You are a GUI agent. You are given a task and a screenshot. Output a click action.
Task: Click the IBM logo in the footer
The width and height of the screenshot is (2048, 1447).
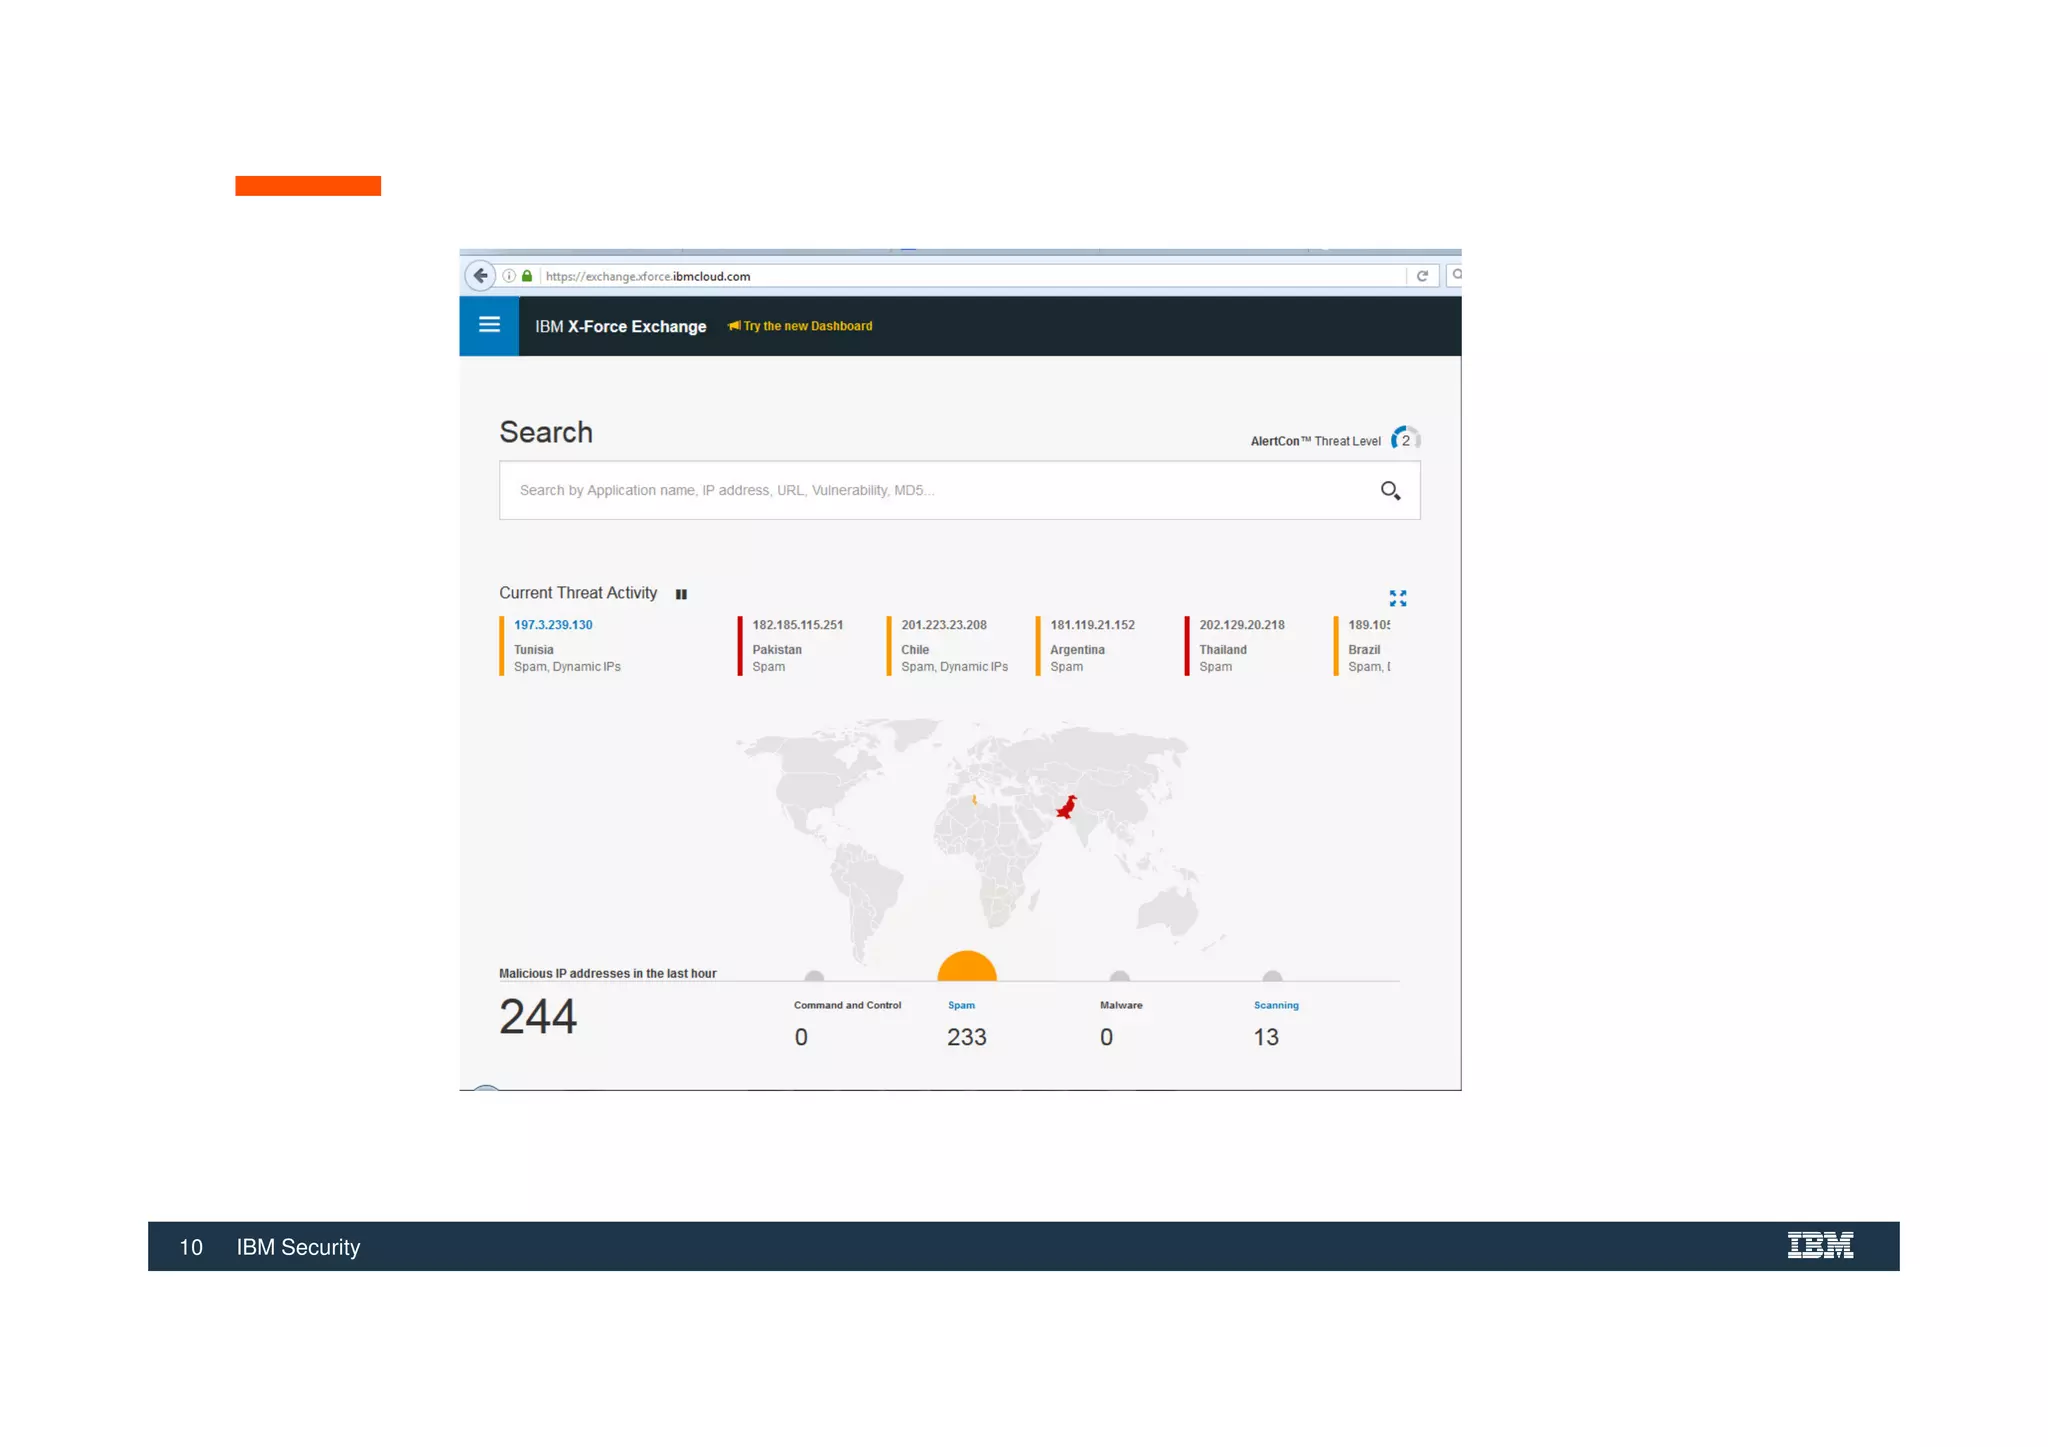coord(1820,1245)
